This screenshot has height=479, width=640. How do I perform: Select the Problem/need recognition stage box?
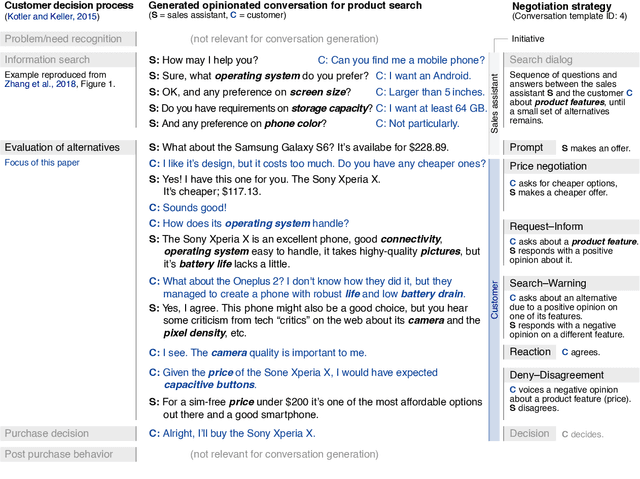coord(65,39)
